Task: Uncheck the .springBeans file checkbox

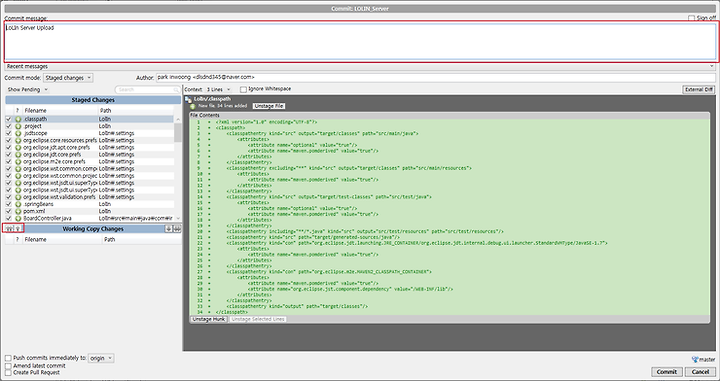Action: click(x=8, y=204)
